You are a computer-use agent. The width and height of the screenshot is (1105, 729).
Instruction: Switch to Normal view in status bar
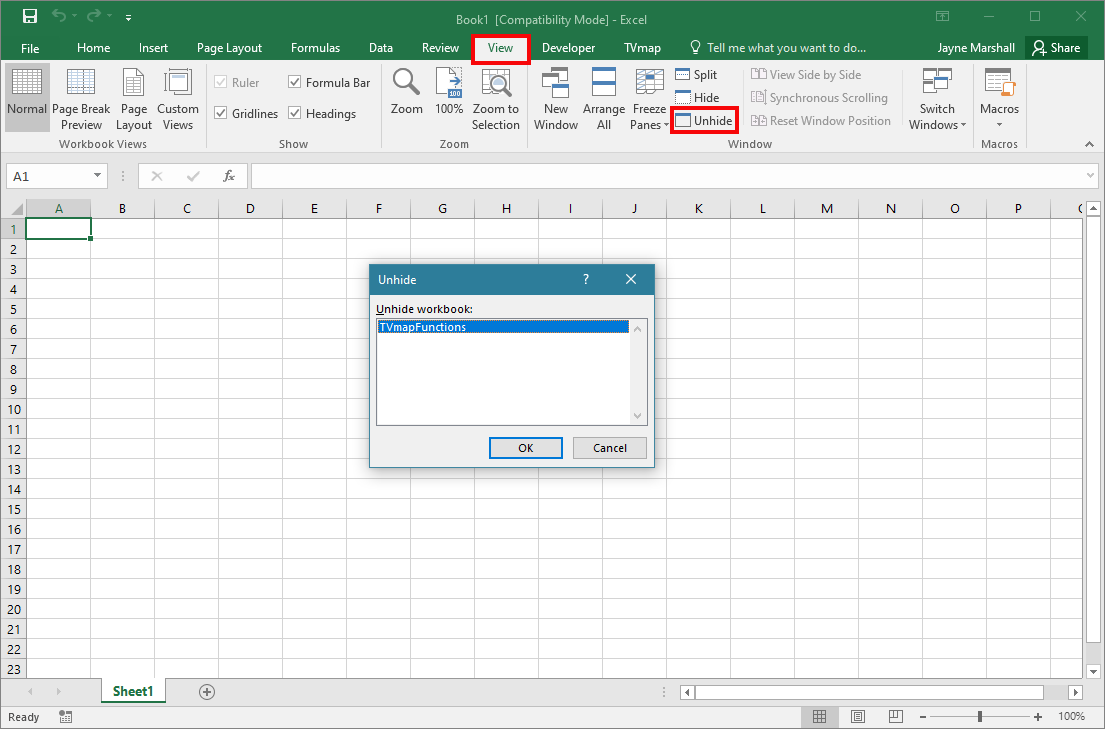point(819,717)
